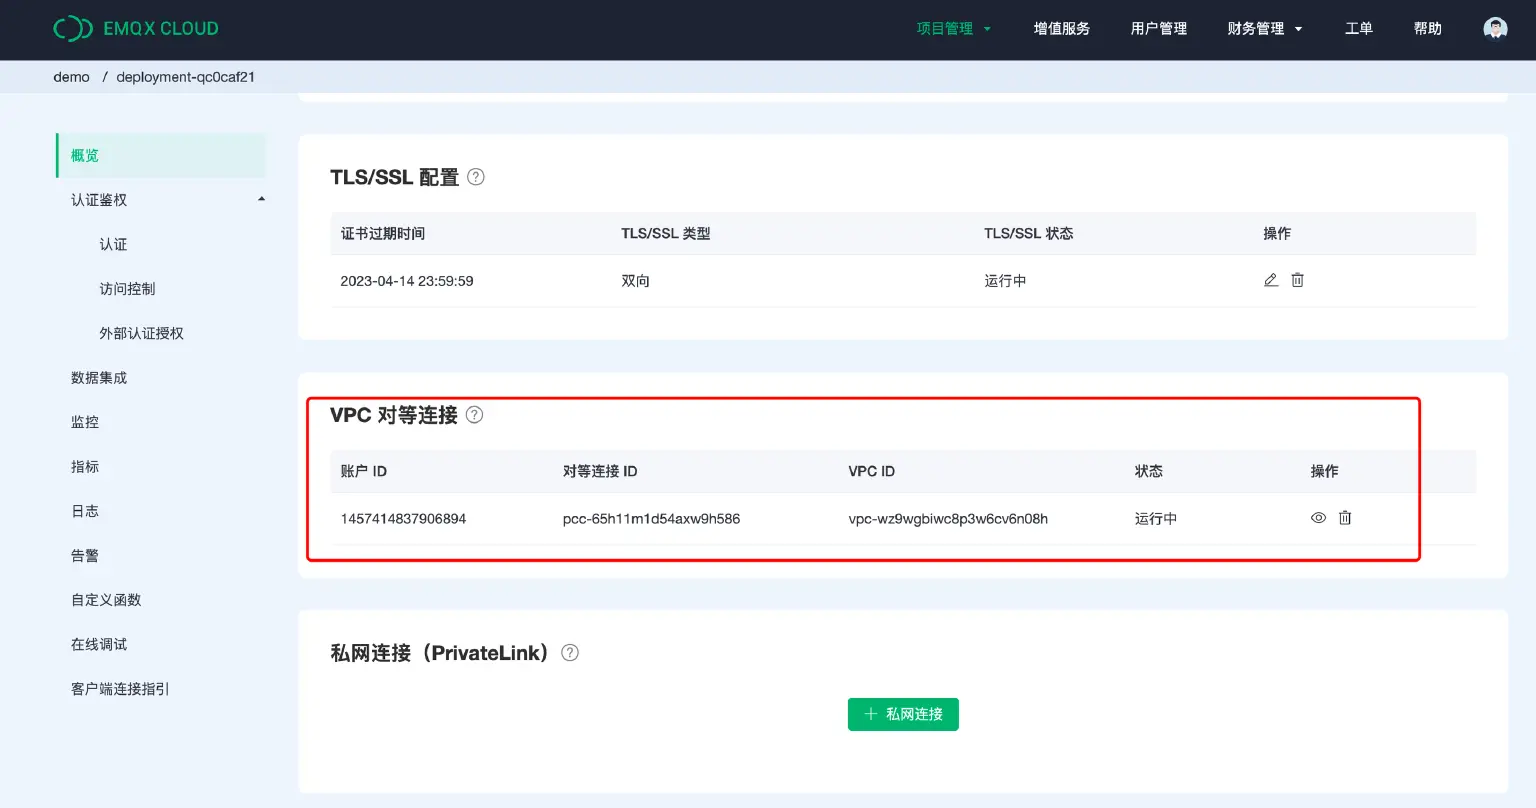Delete the VPC peering connection

click(1344, 518)
